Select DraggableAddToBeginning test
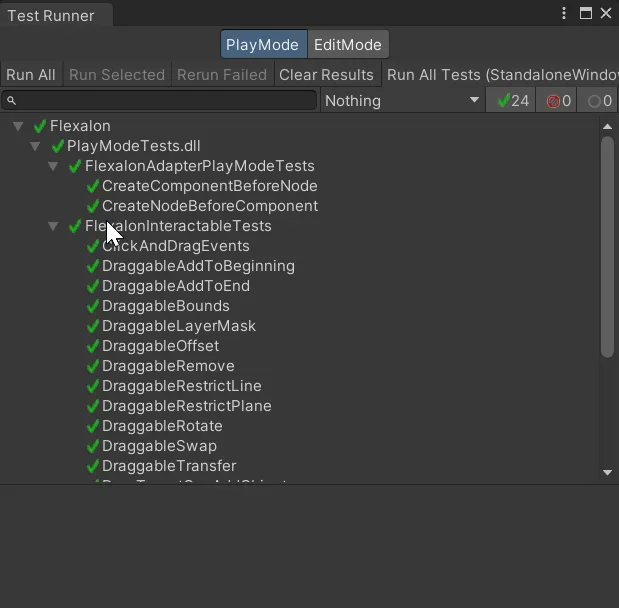Screen dimensions: 619x608 point(299,266)
